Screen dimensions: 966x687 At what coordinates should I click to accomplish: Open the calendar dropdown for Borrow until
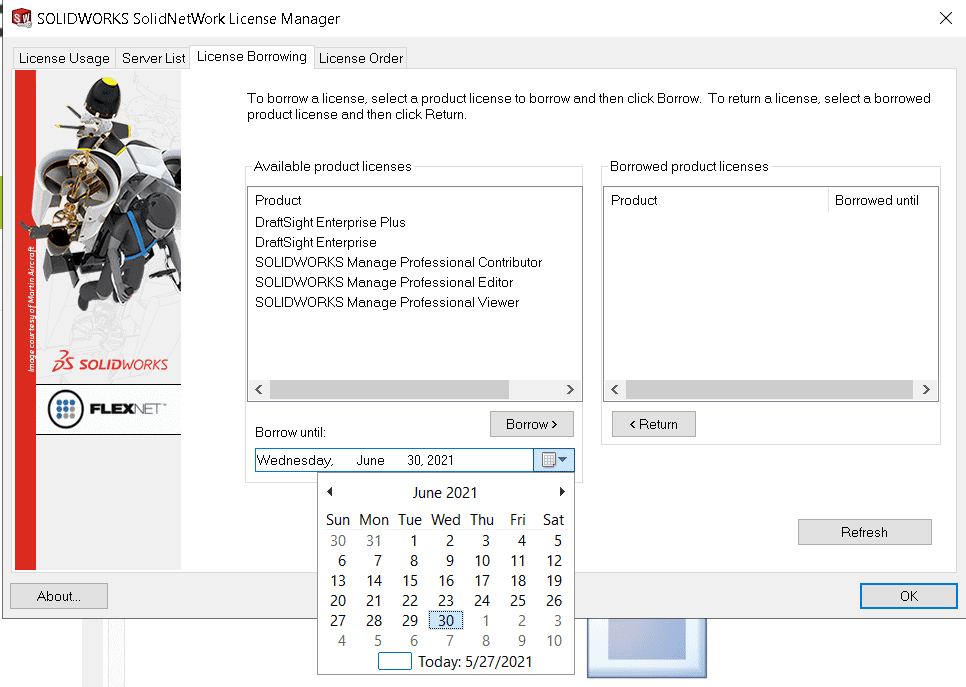(x=554, y=460)
